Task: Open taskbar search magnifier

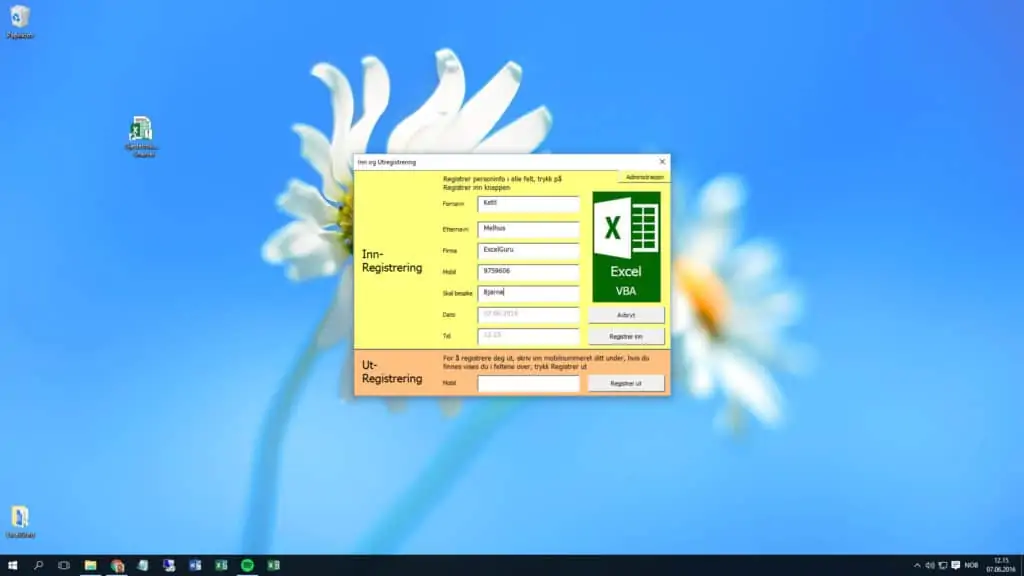Action: (38, 565)
